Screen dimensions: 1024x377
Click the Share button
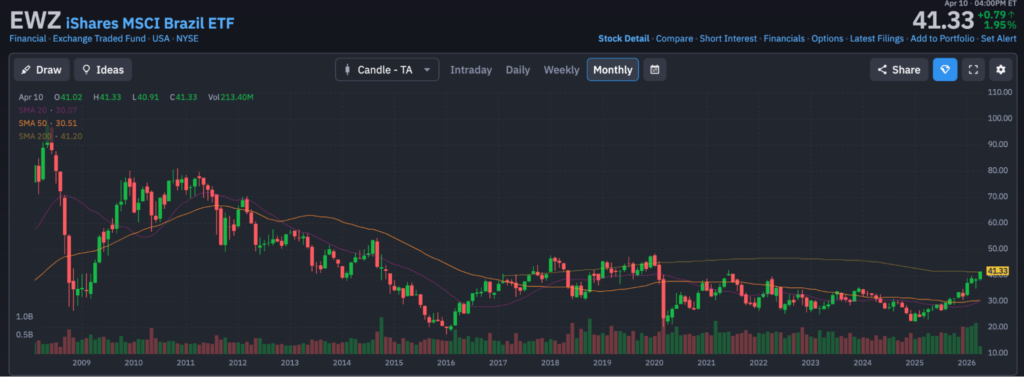[x=899, y=70]
